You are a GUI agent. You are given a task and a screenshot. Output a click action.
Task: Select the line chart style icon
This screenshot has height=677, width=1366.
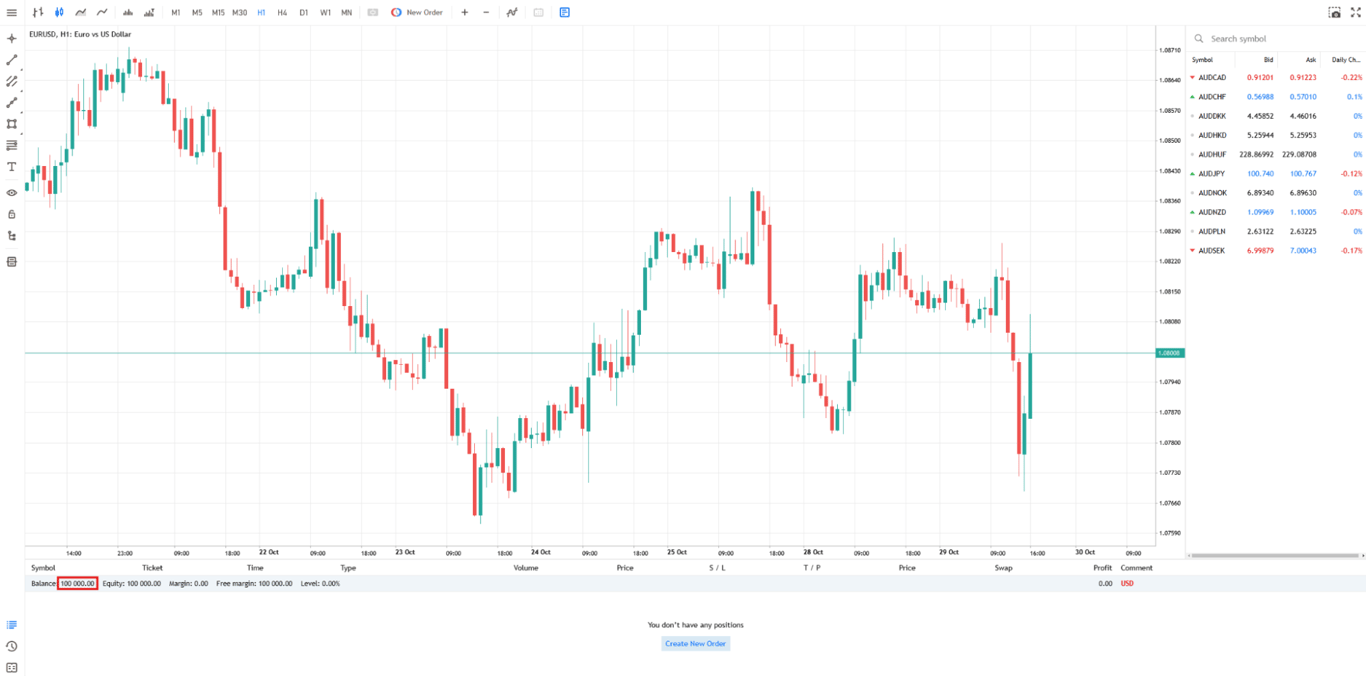coord(102,12)
